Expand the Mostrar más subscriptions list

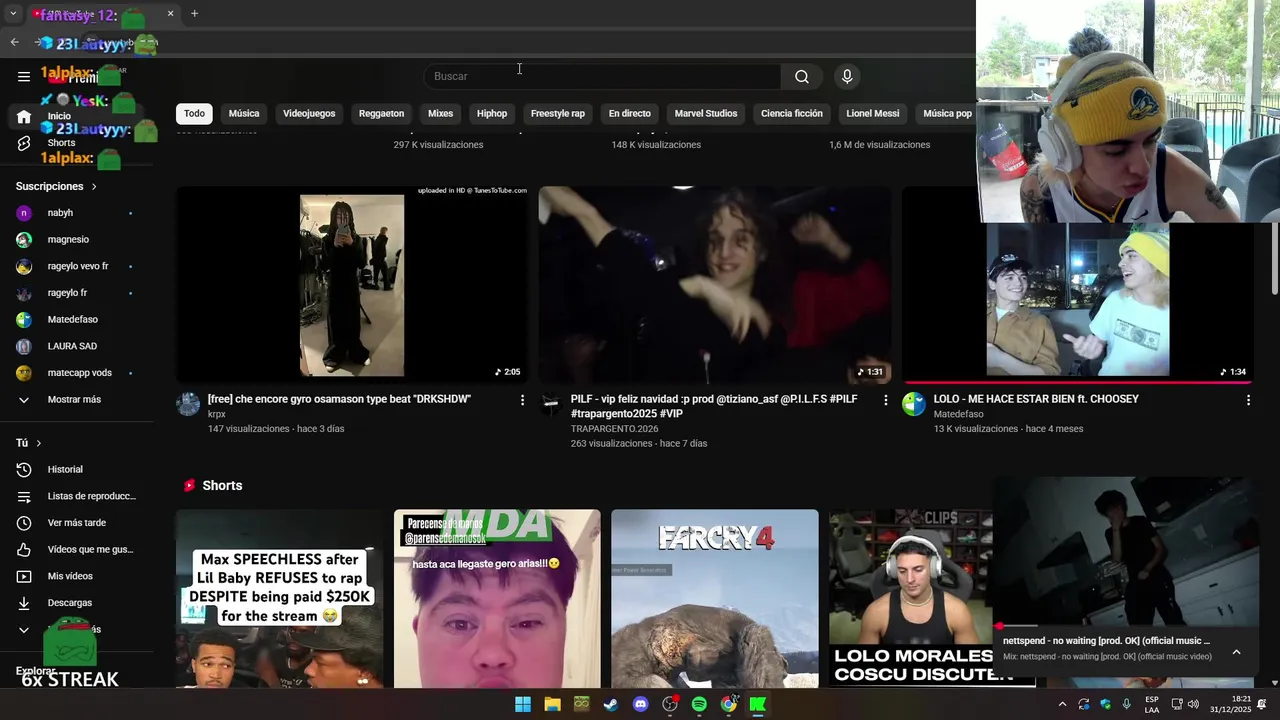click(x=75, y=400)
